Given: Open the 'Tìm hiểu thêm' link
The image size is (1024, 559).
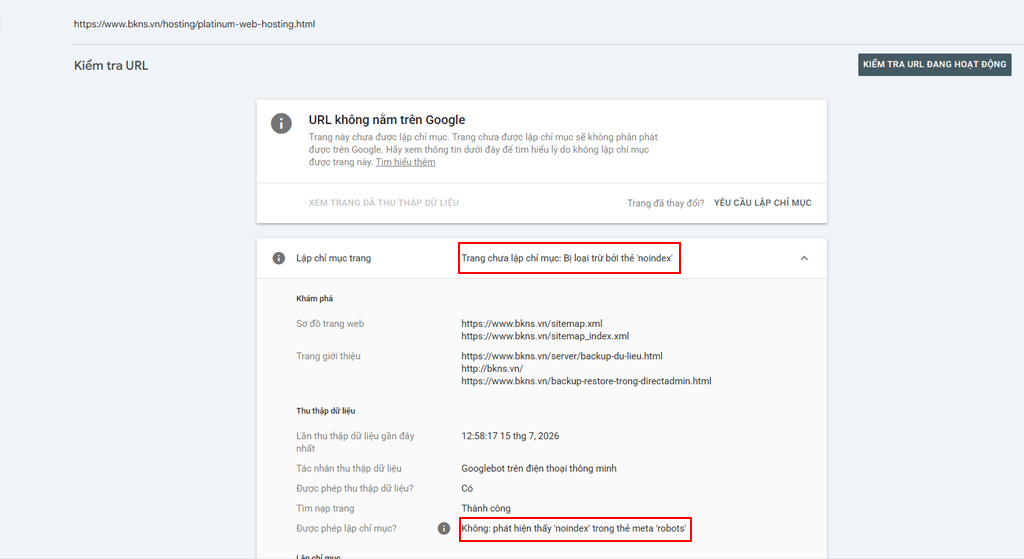Looking at the screenshot, I should [405, 162].
